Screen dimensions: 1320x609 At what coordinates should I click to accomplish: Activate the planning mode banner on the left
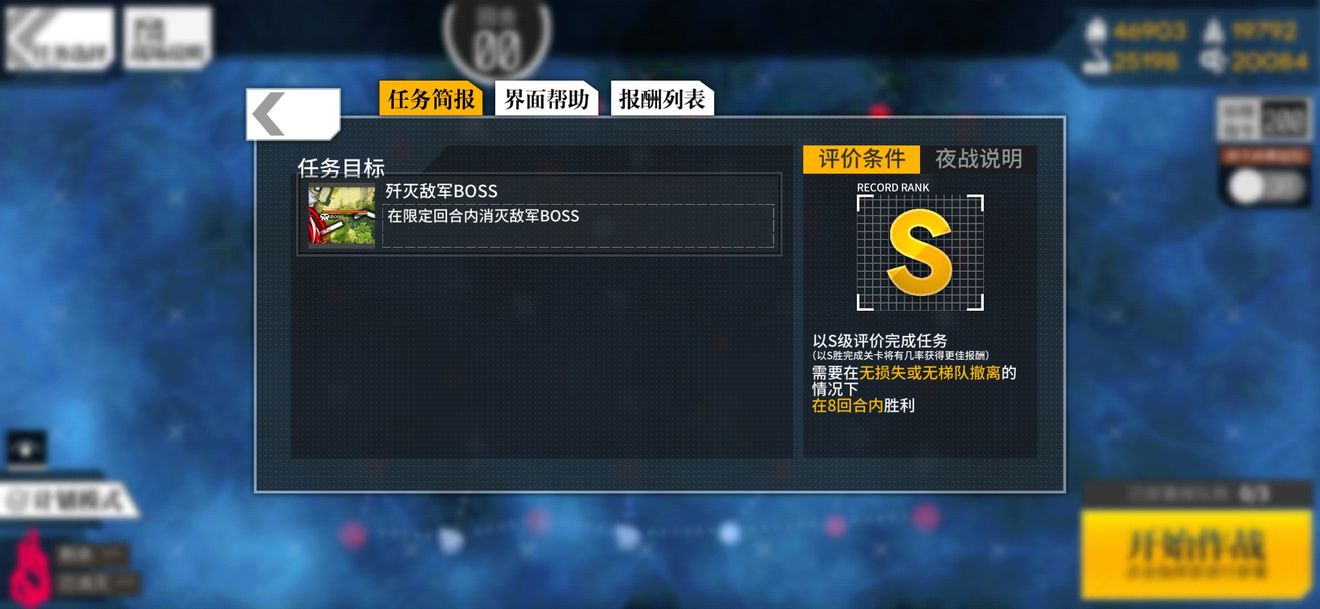pos(66,501)
